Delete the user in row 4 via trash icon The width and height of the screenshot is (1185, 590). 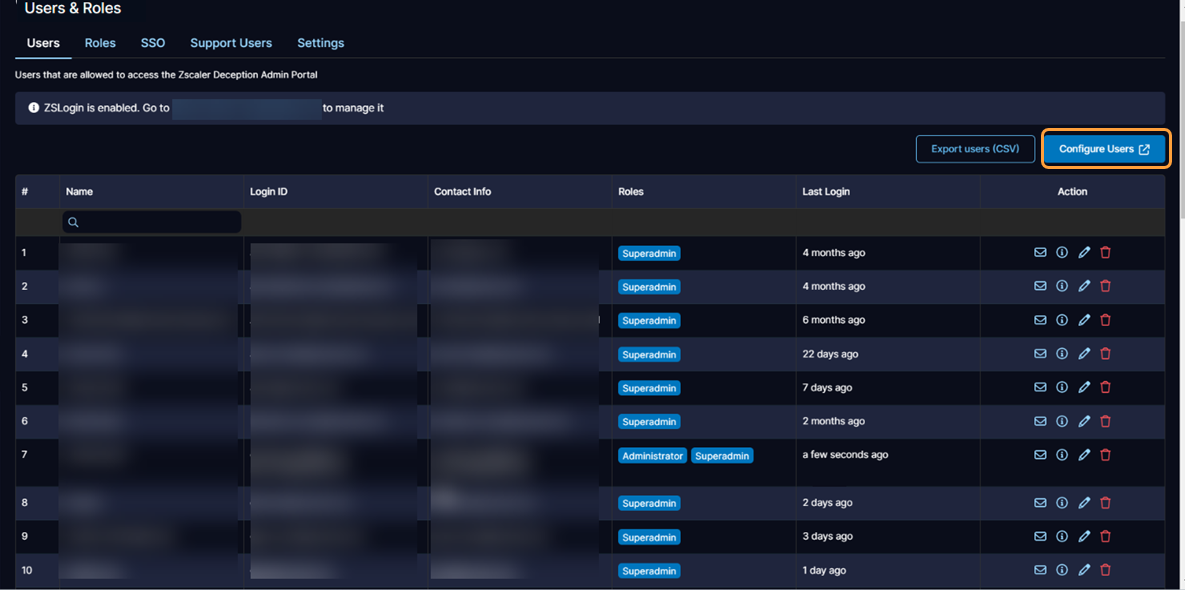point(1105,353)
